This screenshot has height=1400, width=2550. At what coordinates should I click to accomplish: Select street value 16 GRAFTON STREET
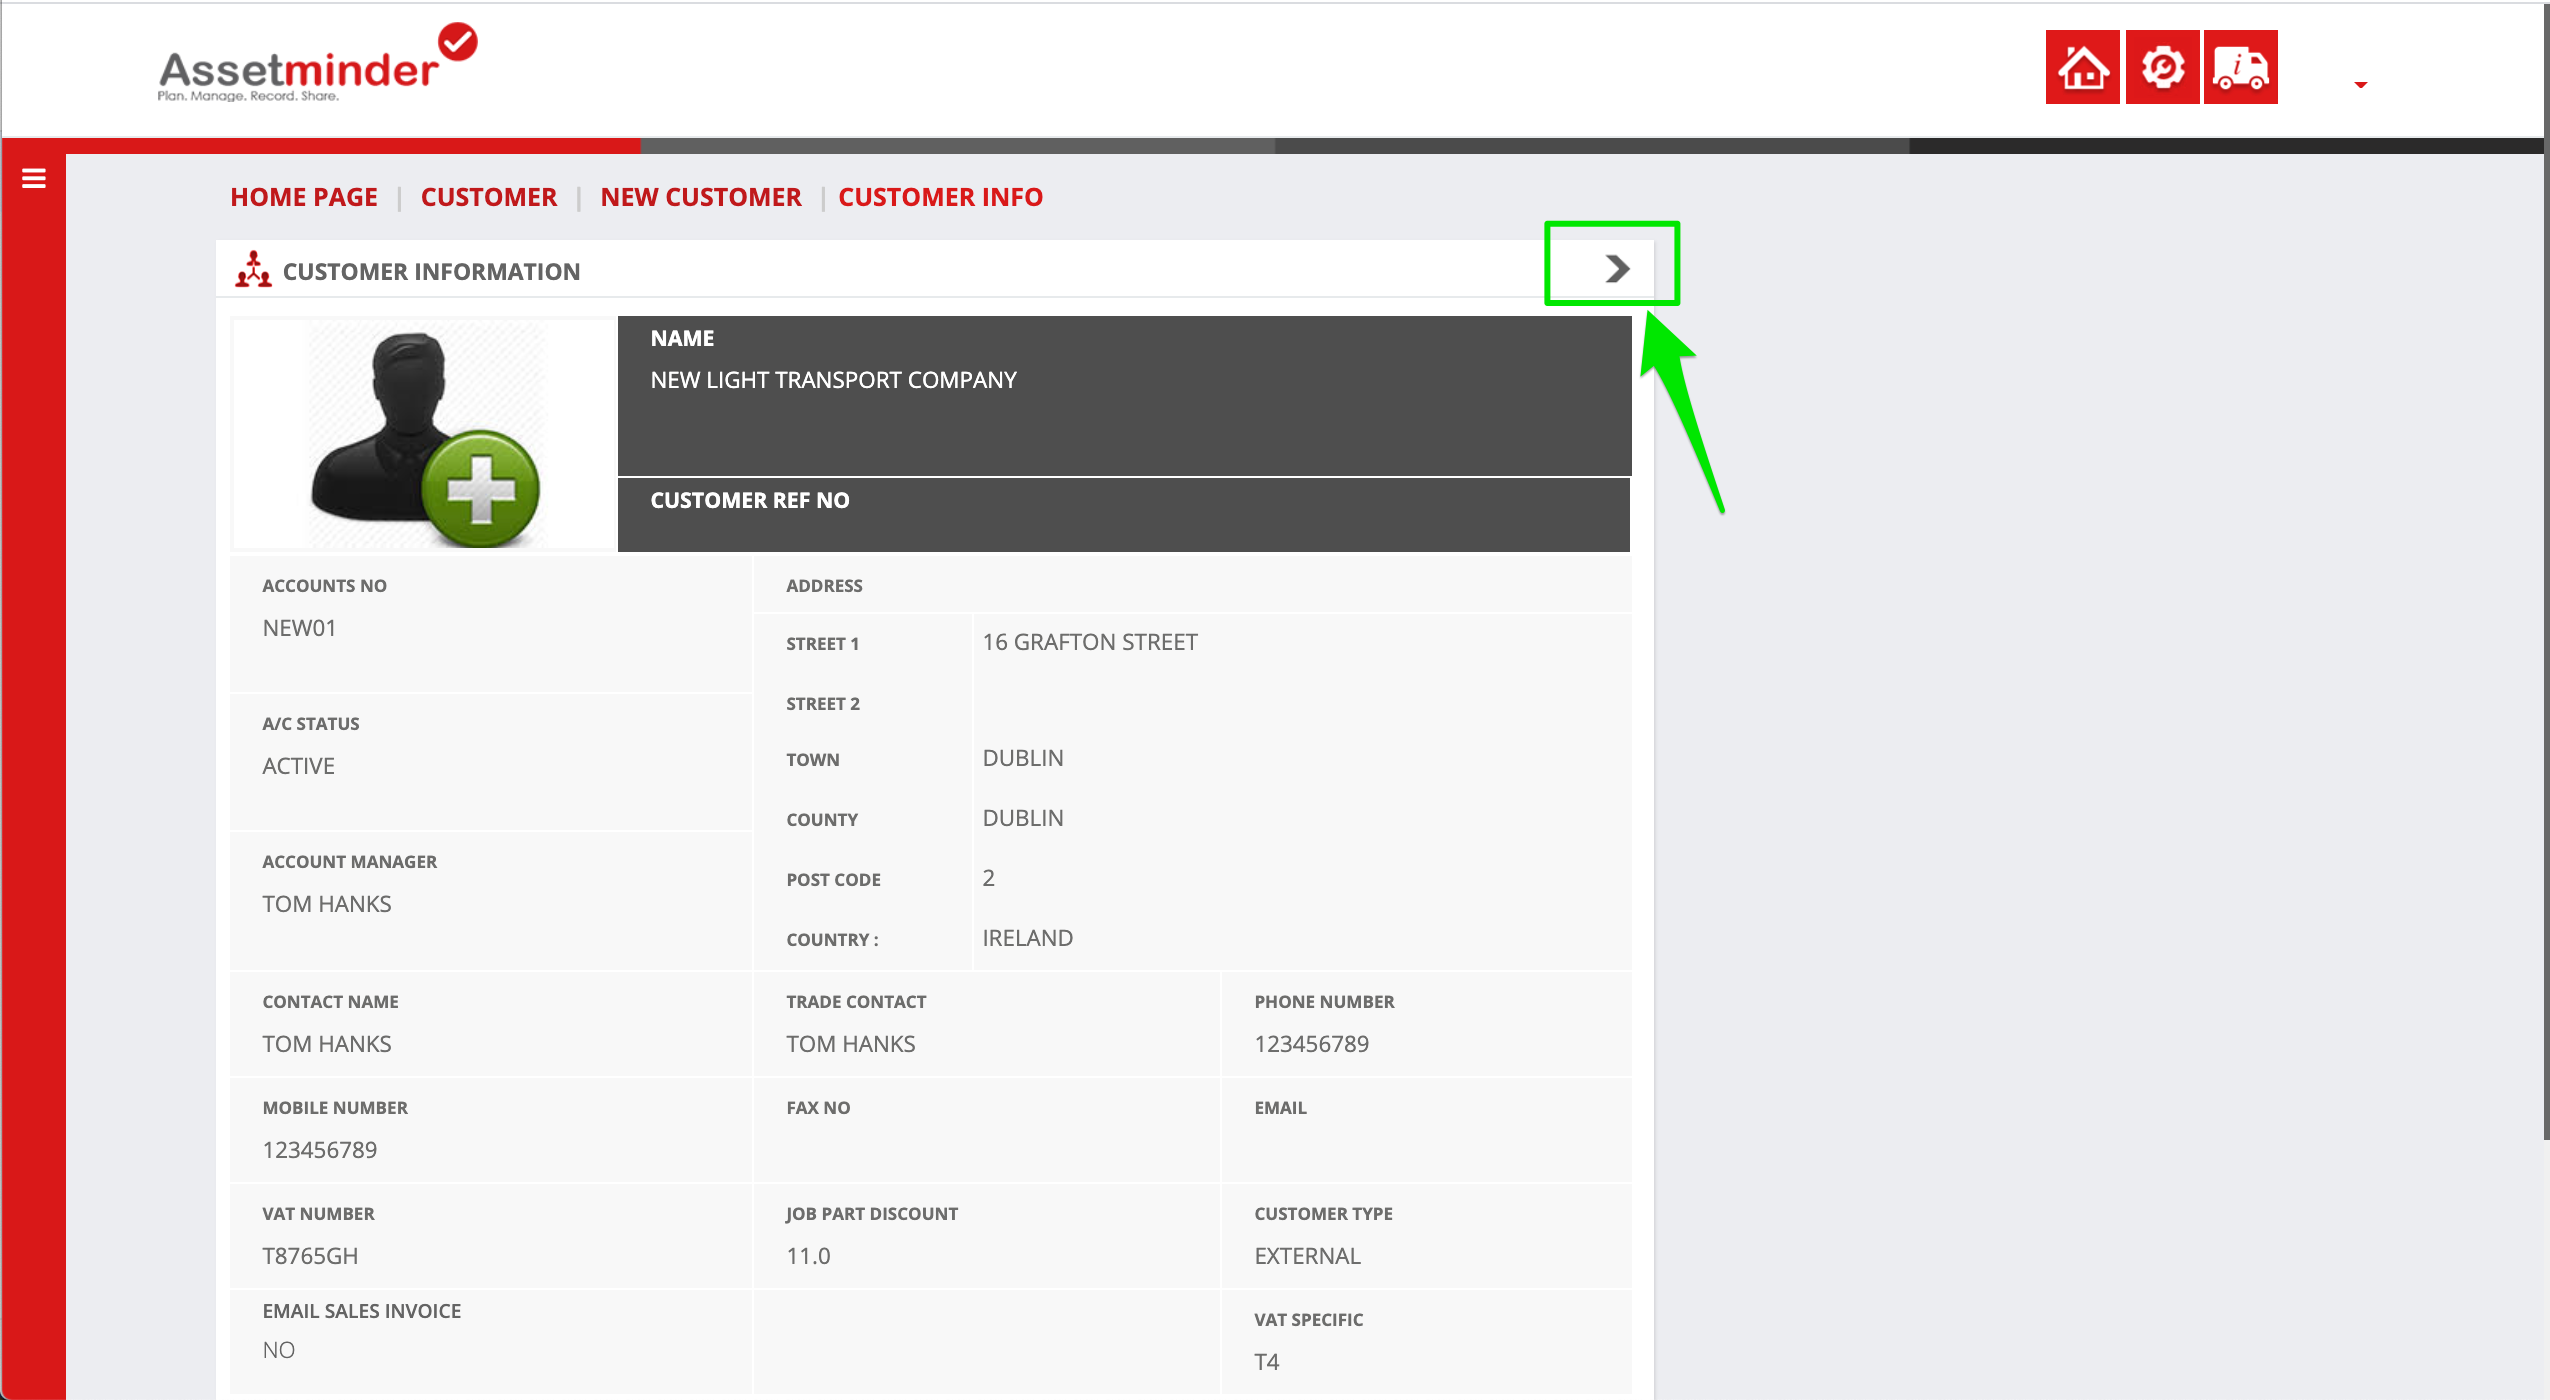click(1090, 642)
